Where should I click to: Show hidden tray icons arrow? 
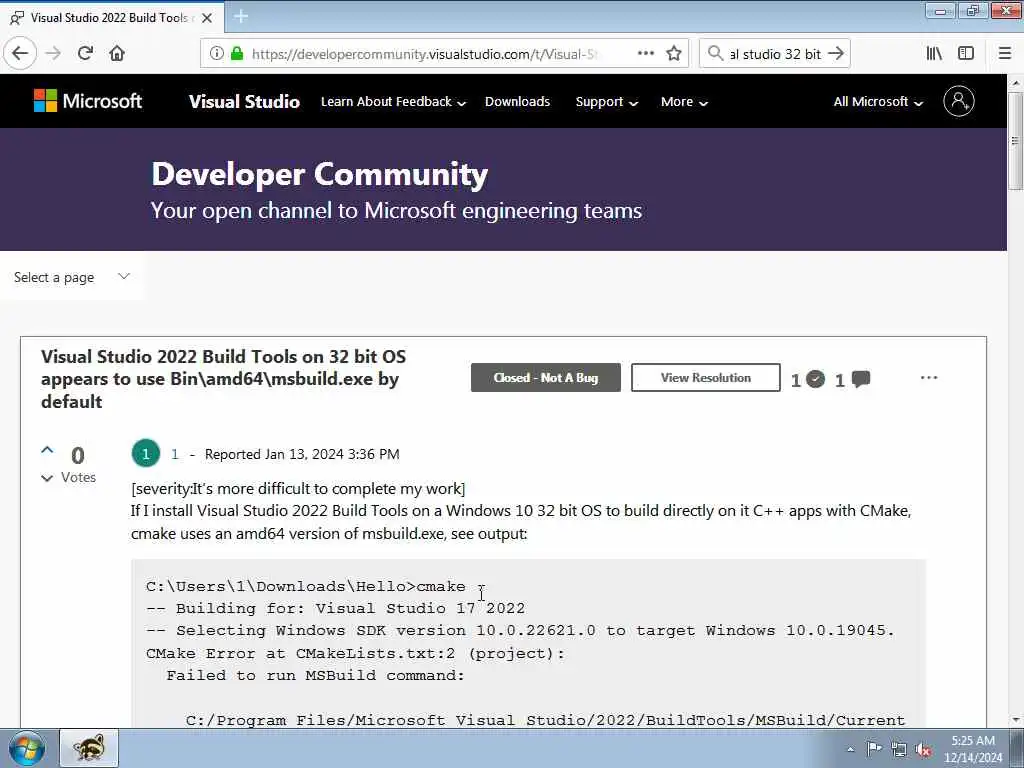pyautogui.click(x=850, y=749)
